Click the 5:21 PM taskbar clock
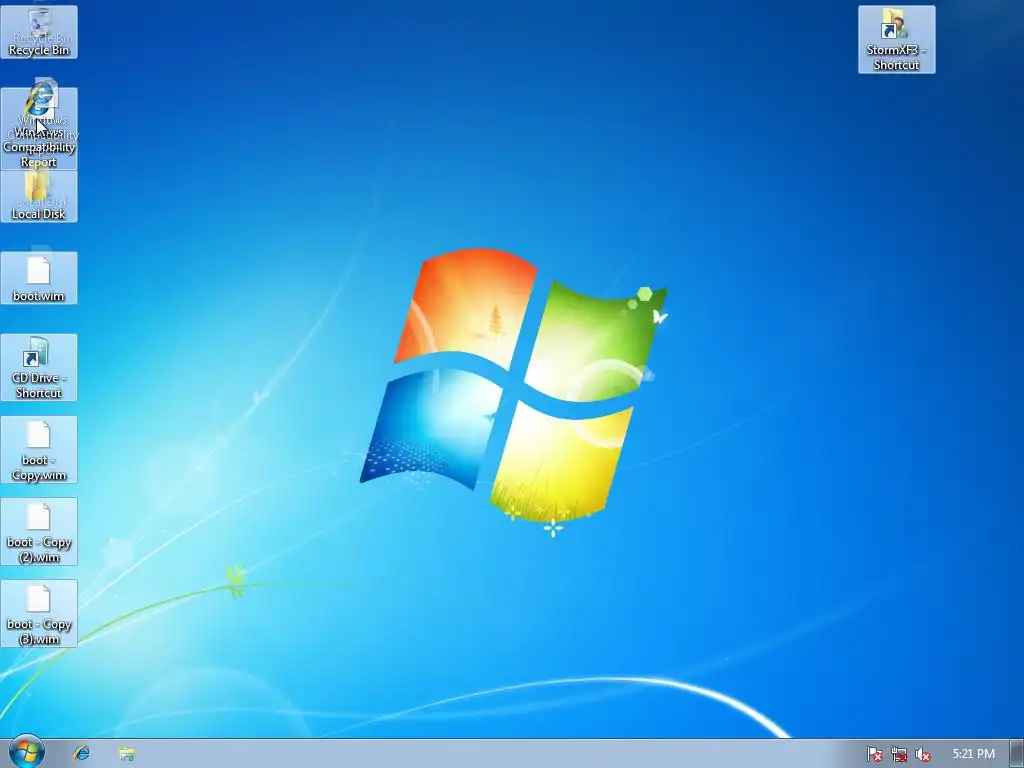This screenshot has height=768, width=1024. (x=973, y=754)
